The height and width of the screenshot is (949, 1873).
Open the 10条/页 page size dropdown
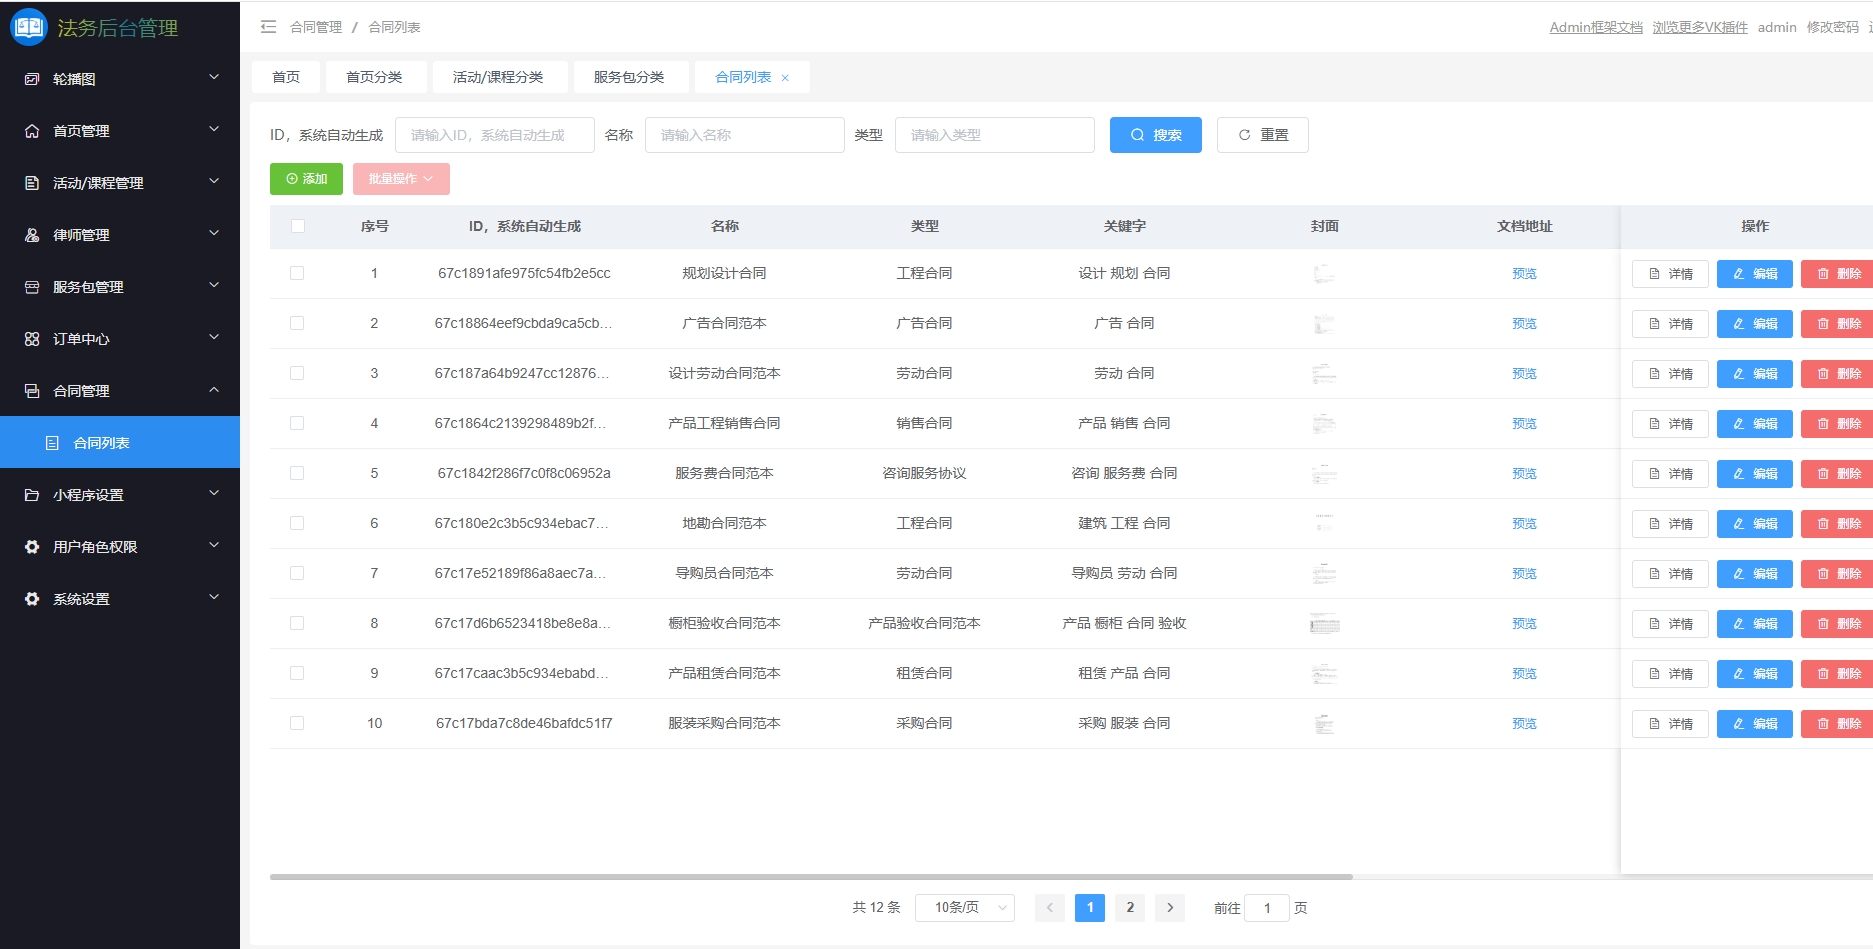[965, 908]
